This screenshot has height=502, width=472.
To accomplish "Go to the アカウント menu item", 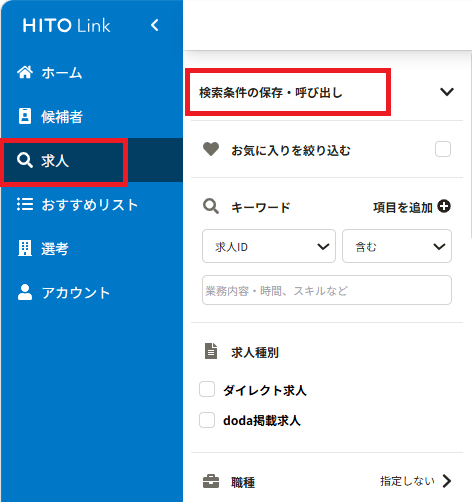I will (64, 292).
